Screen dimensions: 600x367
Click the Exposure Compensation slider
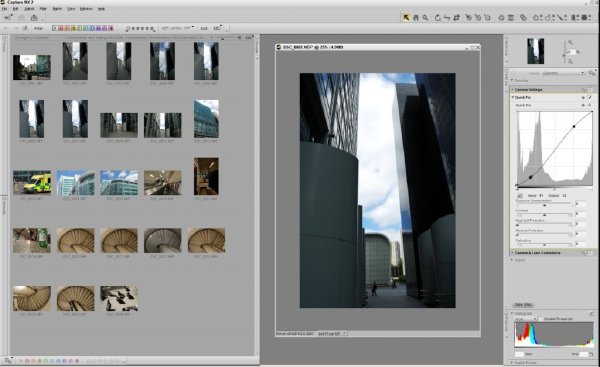(x=545, y=205)
